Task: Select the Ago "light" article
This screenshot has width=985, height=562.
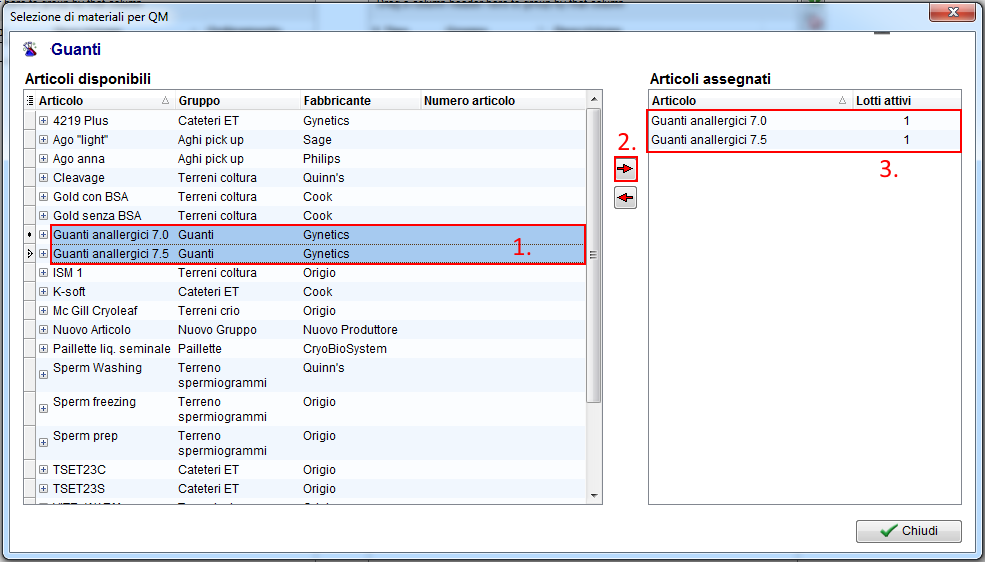Action: 80,139
